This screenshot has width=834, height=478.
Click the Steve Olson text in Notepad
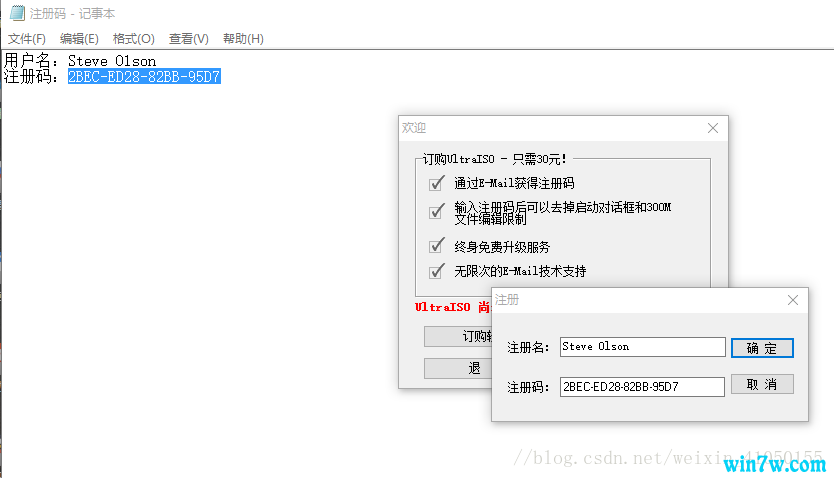click(112, 61)
